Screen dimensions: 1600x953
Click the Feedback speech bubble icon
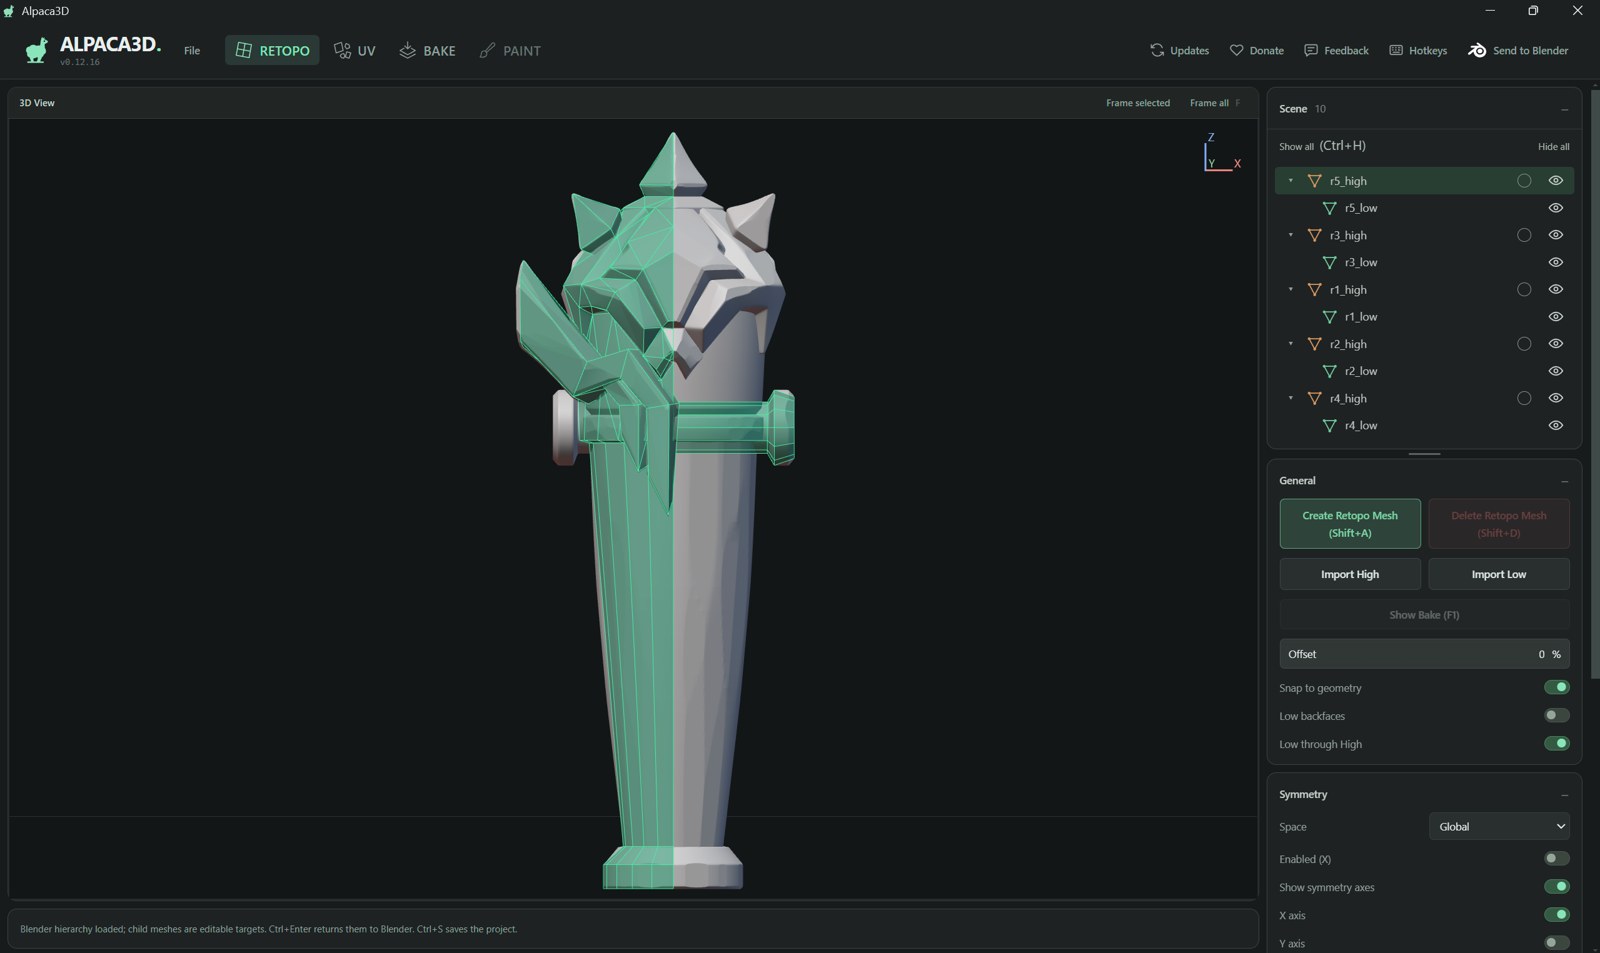coord(1311,50)
